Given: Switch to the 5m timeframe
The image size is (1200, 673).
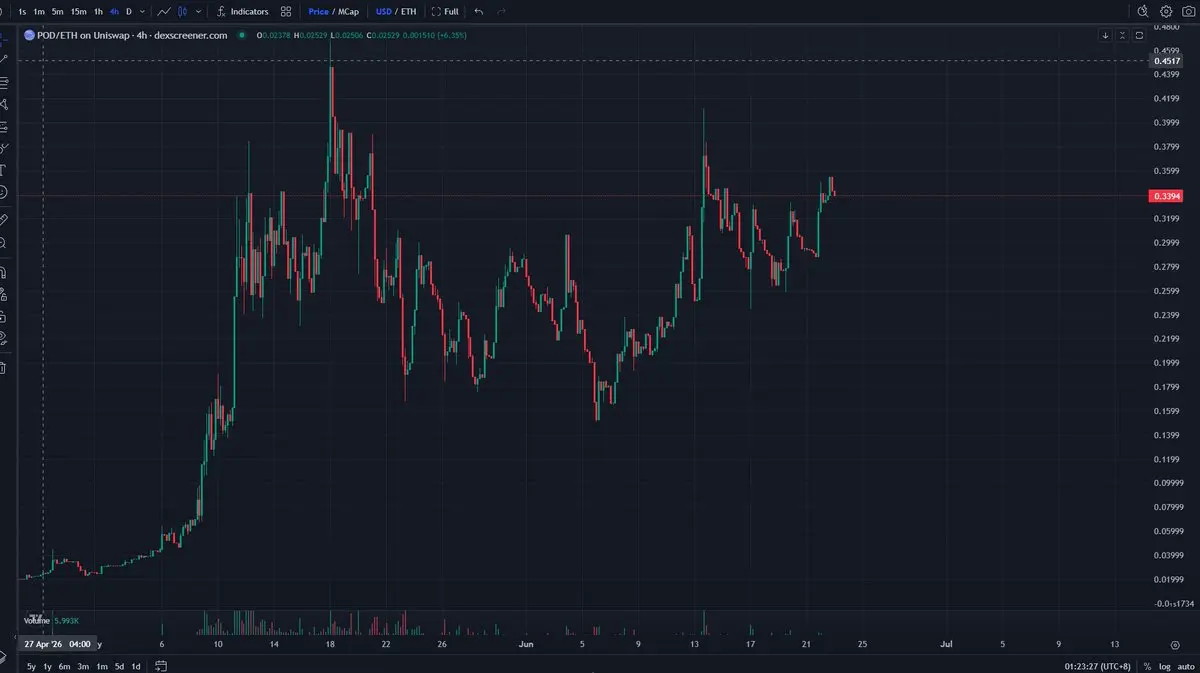Looking at the screenshot, I should click(58, 12).
